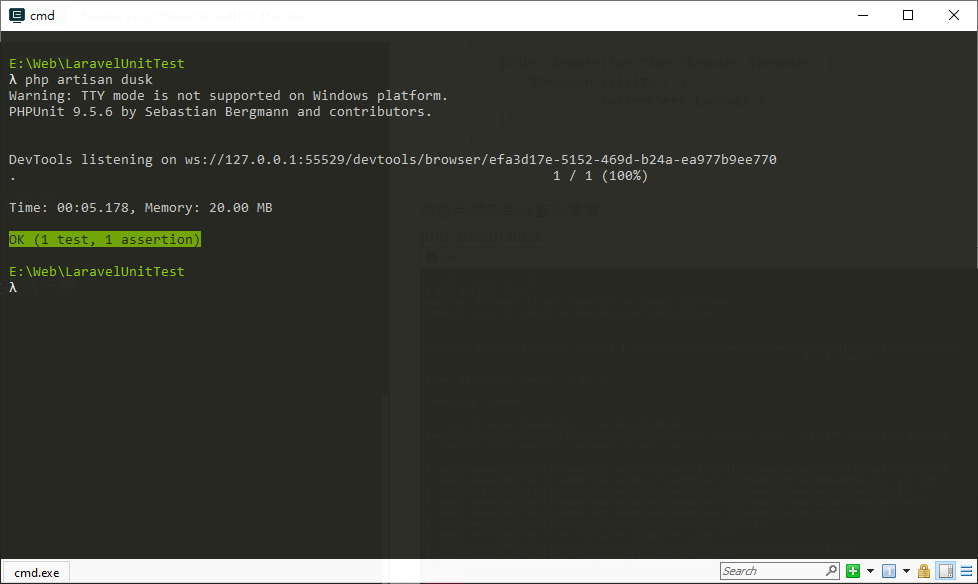Click the green OK test result line
This screenshot has height=584, width=978.
[x=105, y=240]
